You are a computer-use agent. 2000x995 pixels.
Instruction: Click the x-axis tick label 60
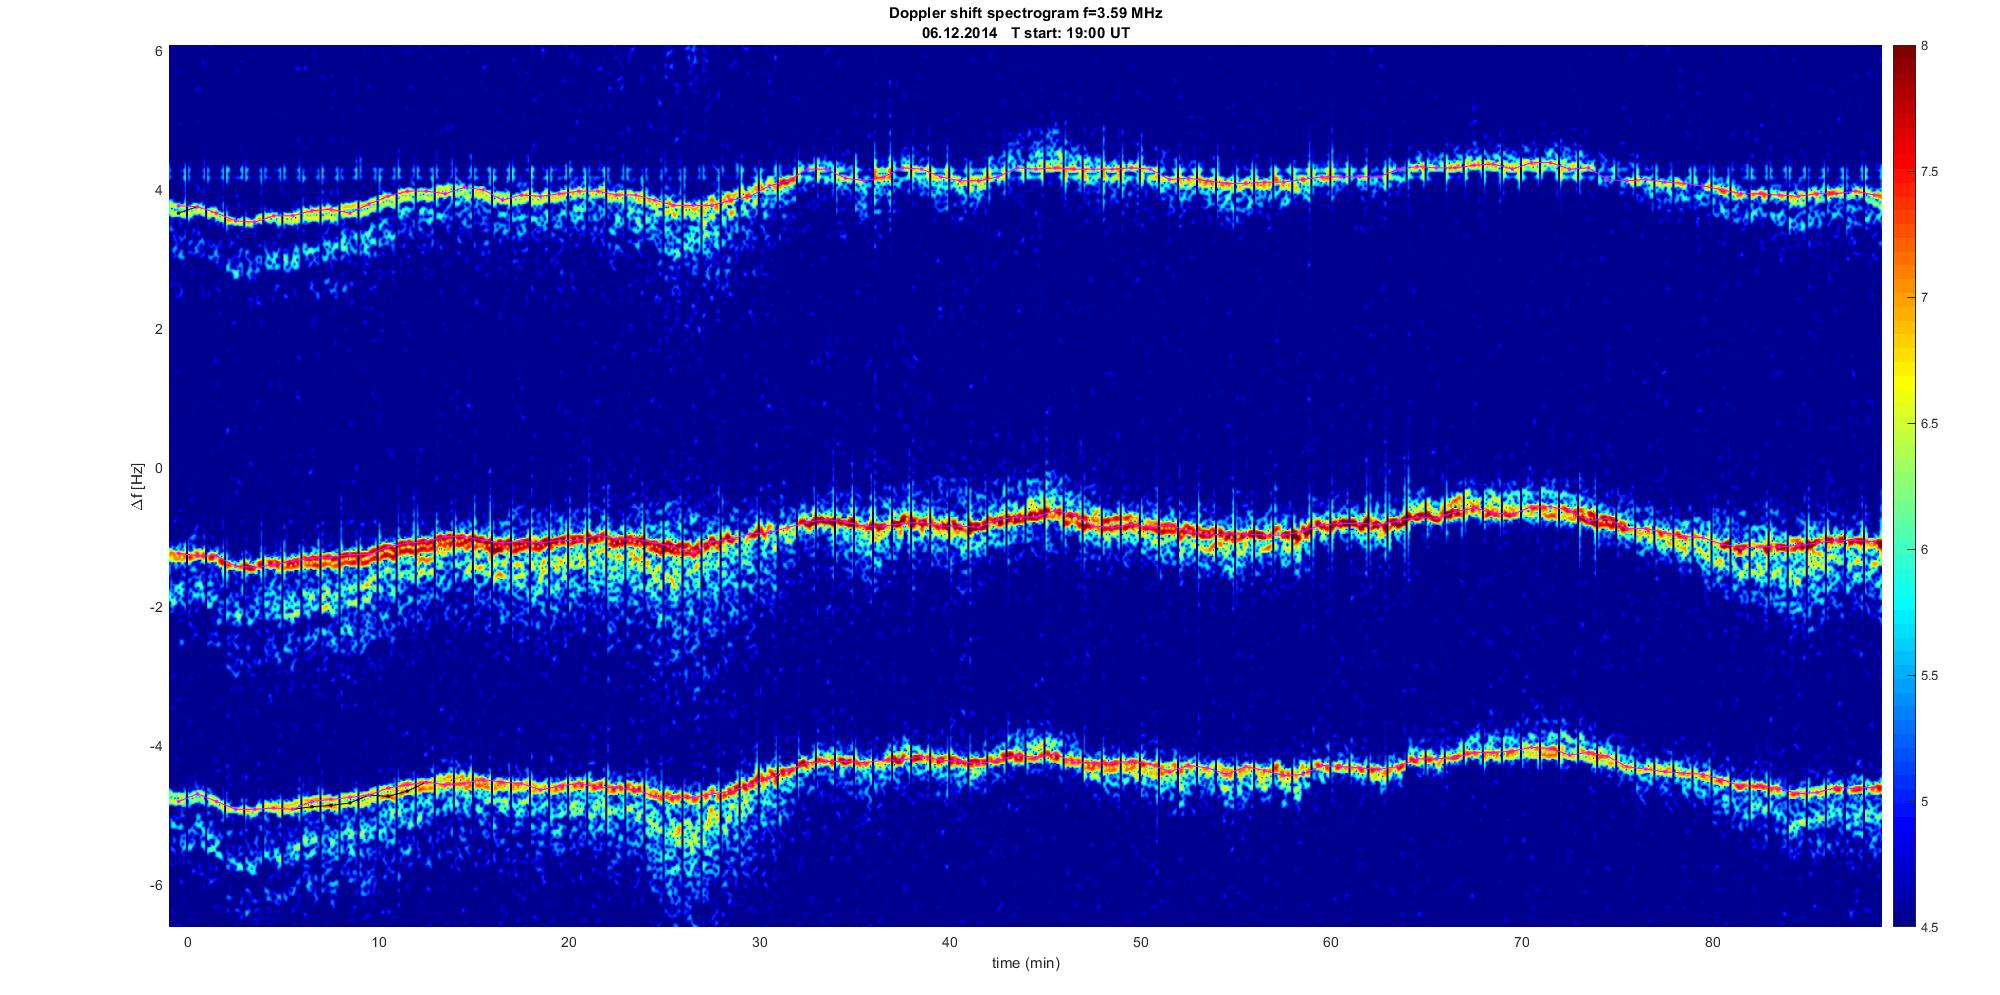1330,943
